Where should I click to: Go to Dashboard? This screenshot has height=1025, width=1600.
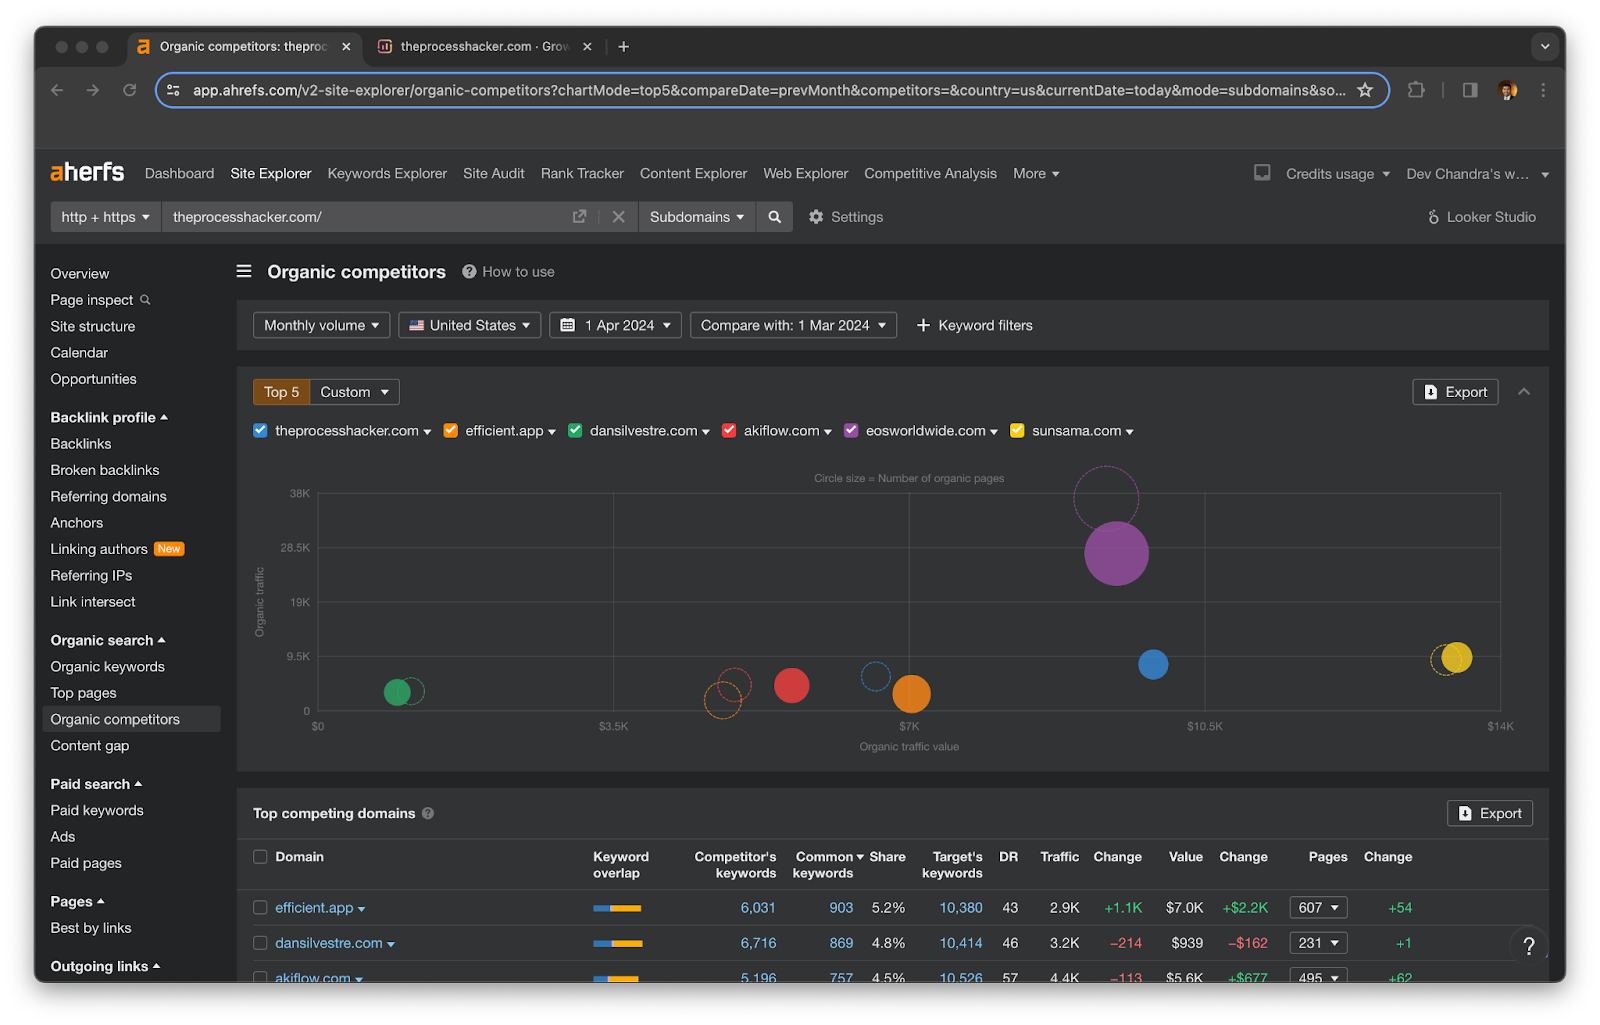(x=179, y=174)
